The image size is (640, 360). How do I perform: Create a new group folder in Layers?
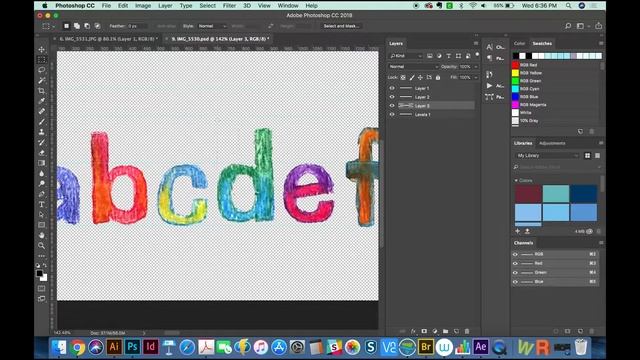click(x=445, y=331)
